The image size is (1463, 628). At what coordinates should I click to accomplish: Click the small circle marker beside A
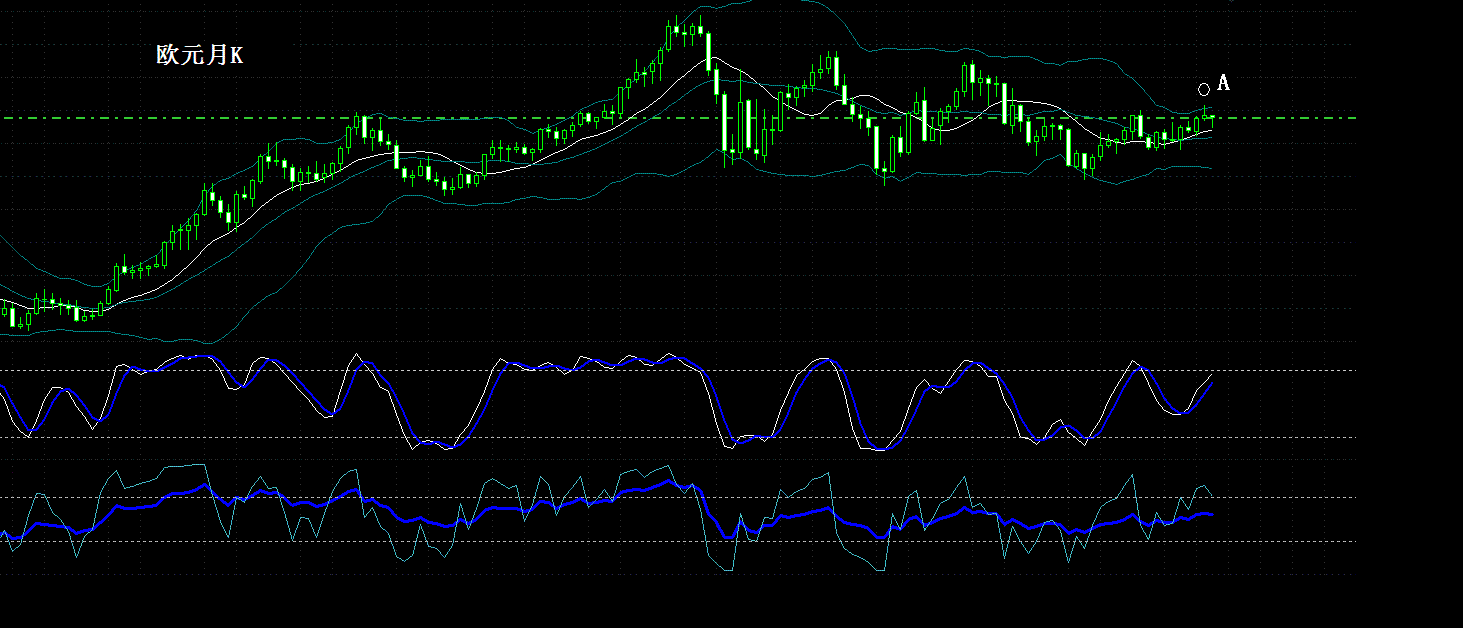pos(1204,89)
